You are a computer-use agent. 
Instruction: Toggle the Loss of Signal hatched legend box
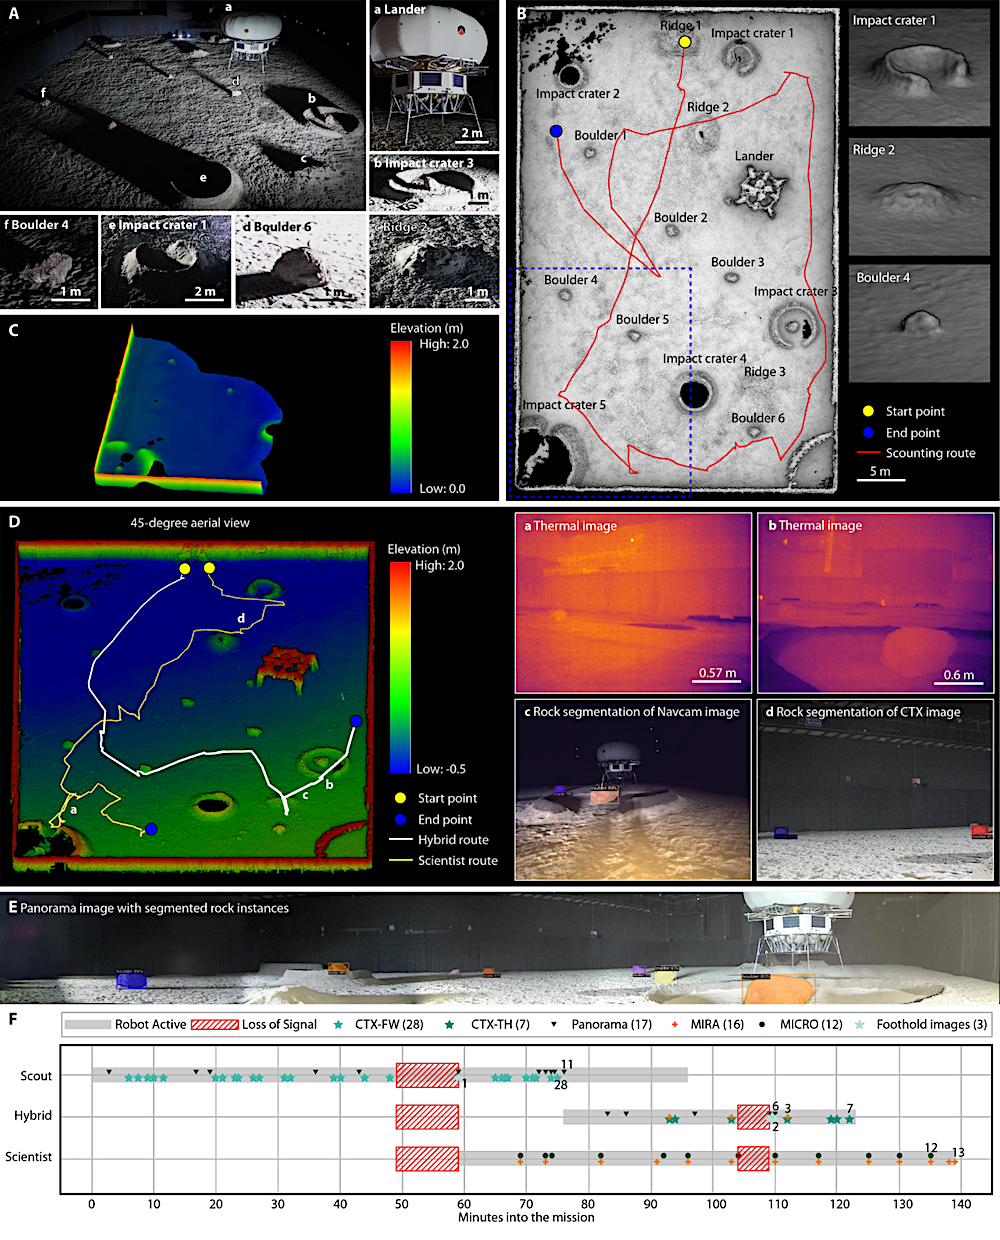(213, 1023)
